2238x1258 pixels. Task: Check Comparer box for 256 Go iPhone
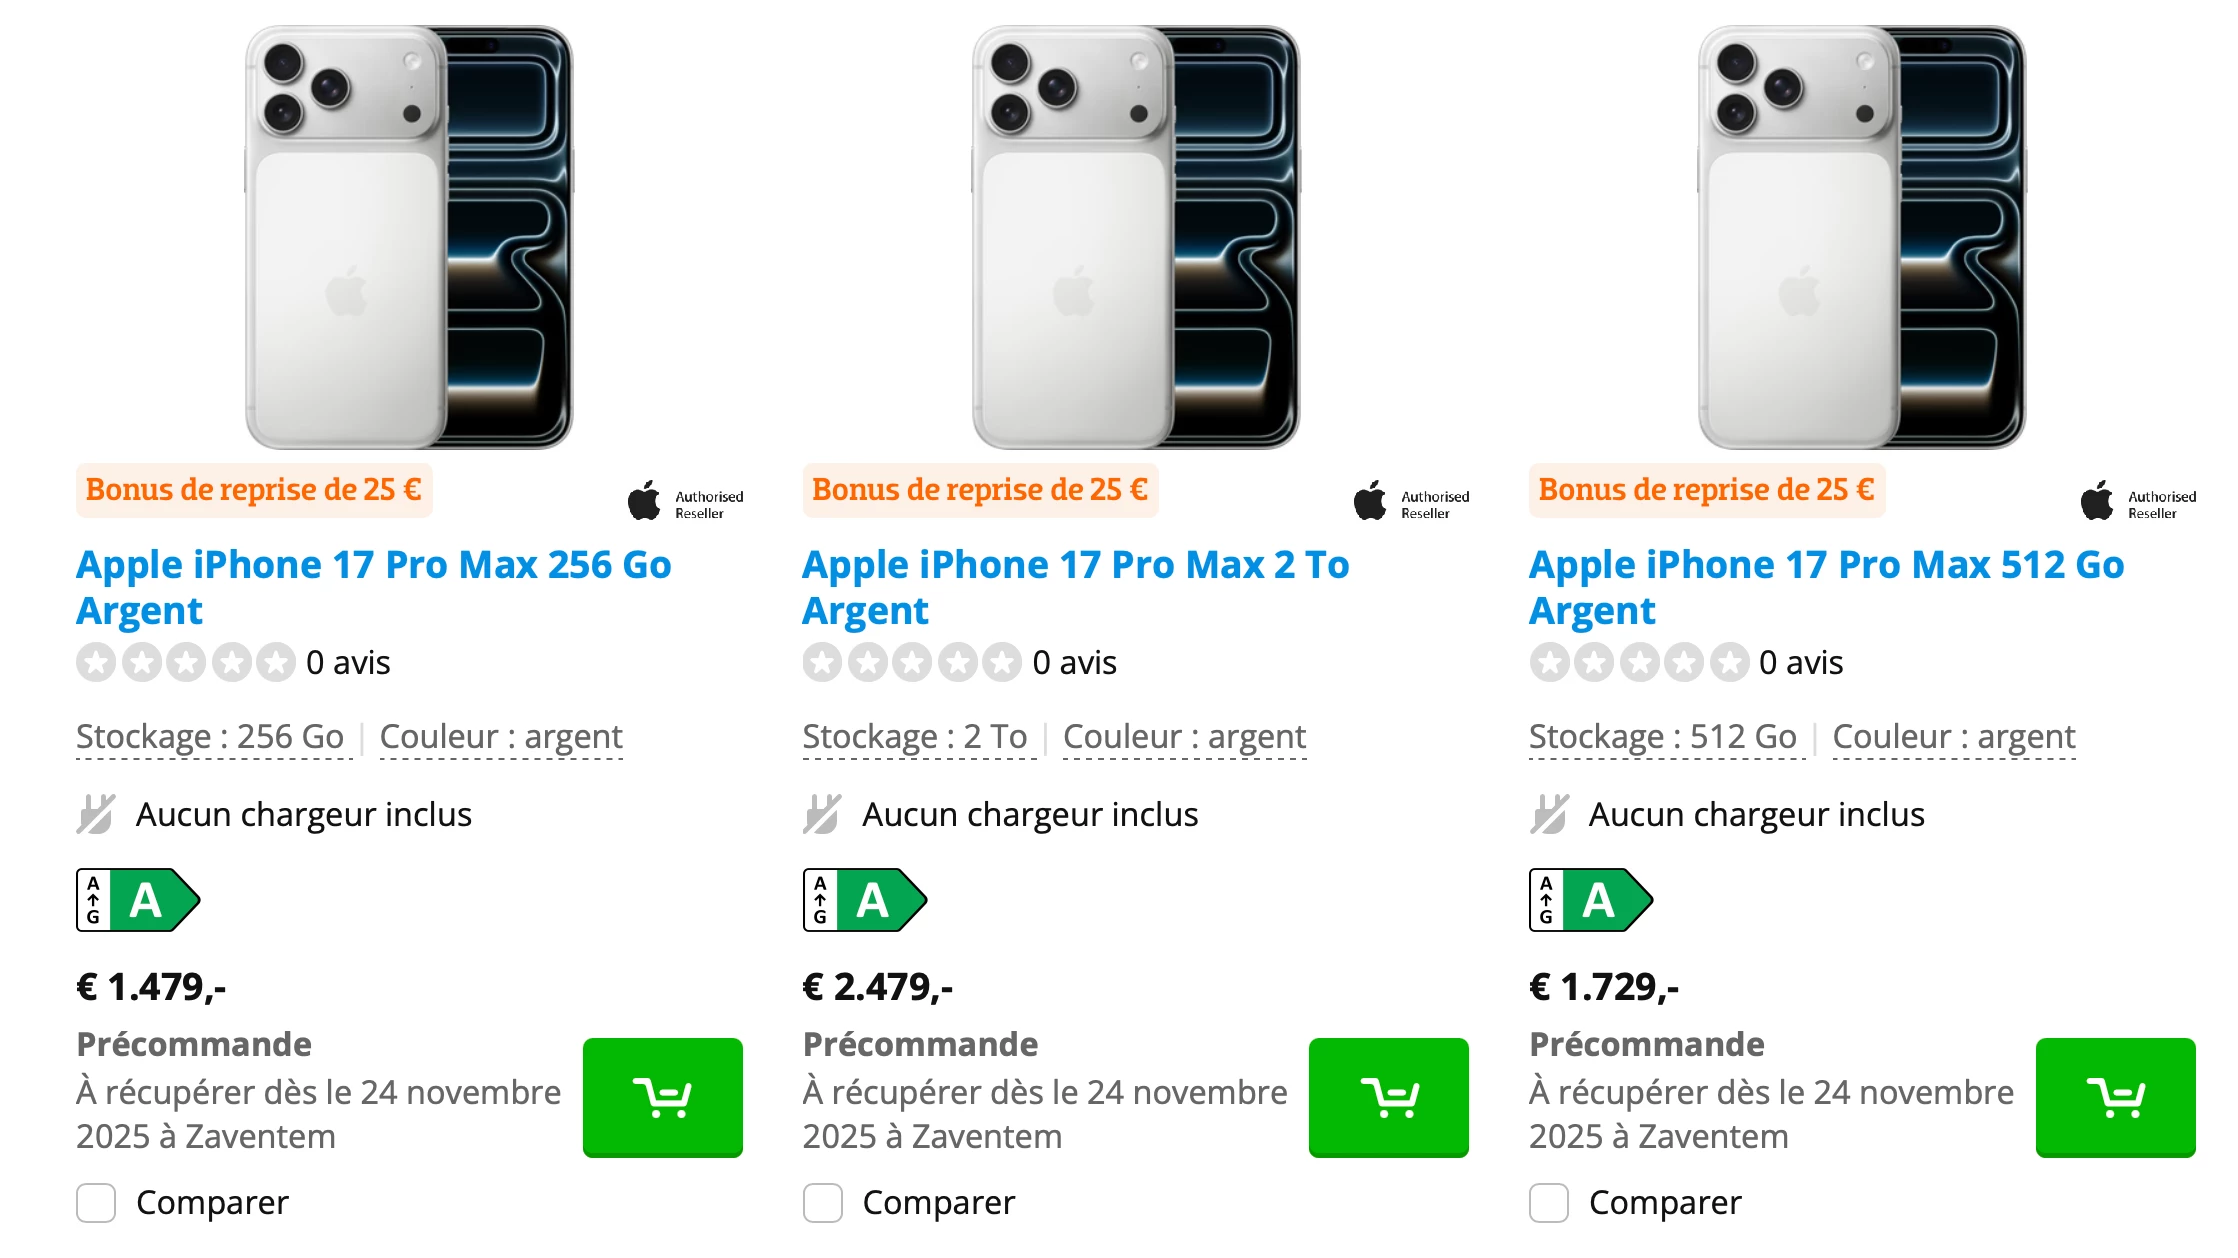tap(97, 1203)
